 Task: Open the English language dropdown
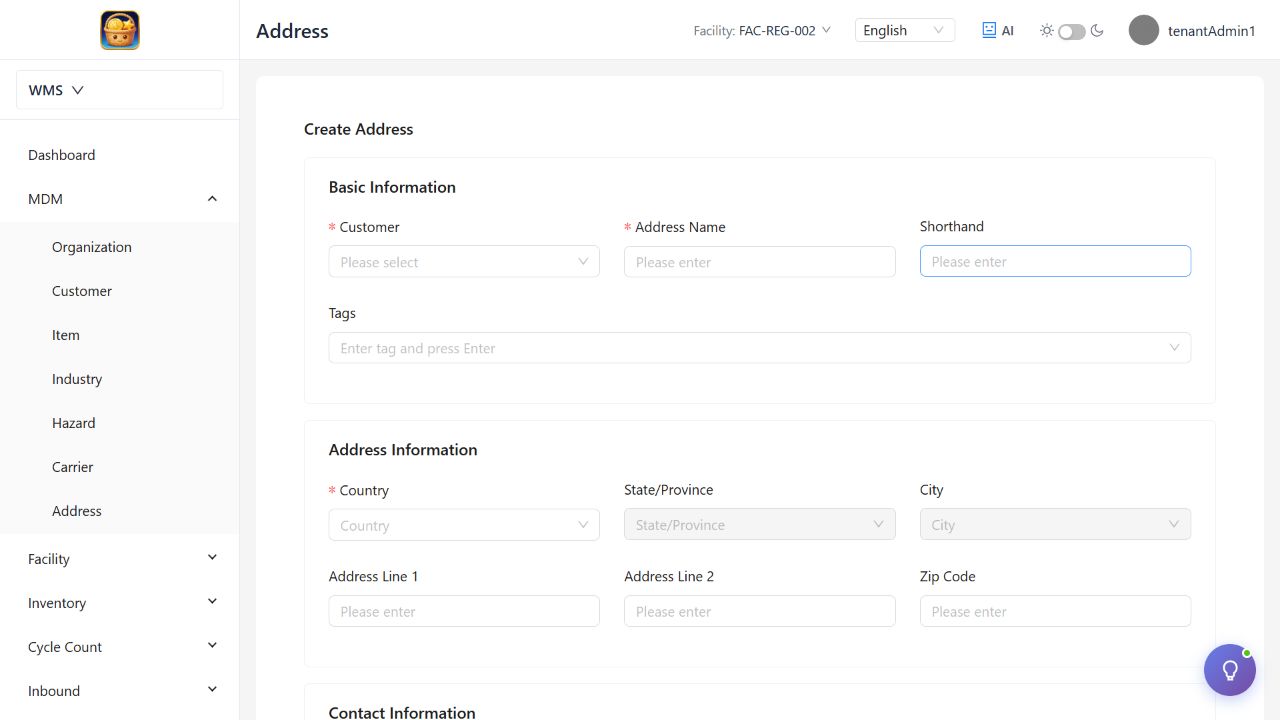(x=905, y=30)
